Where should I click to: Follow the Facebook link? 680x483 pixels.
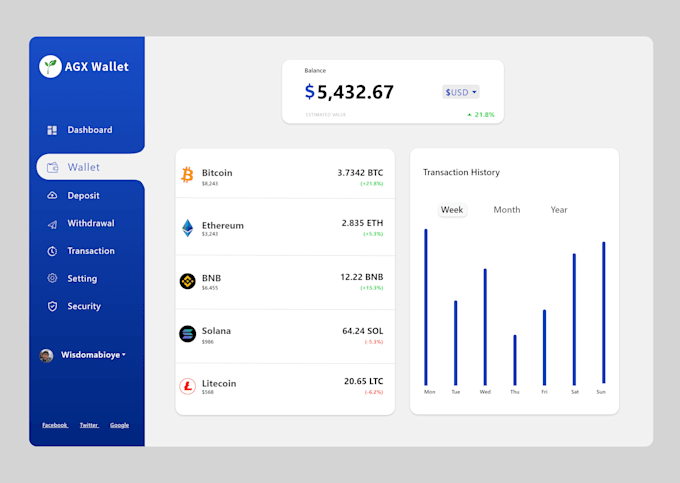[x=55, y=425]
